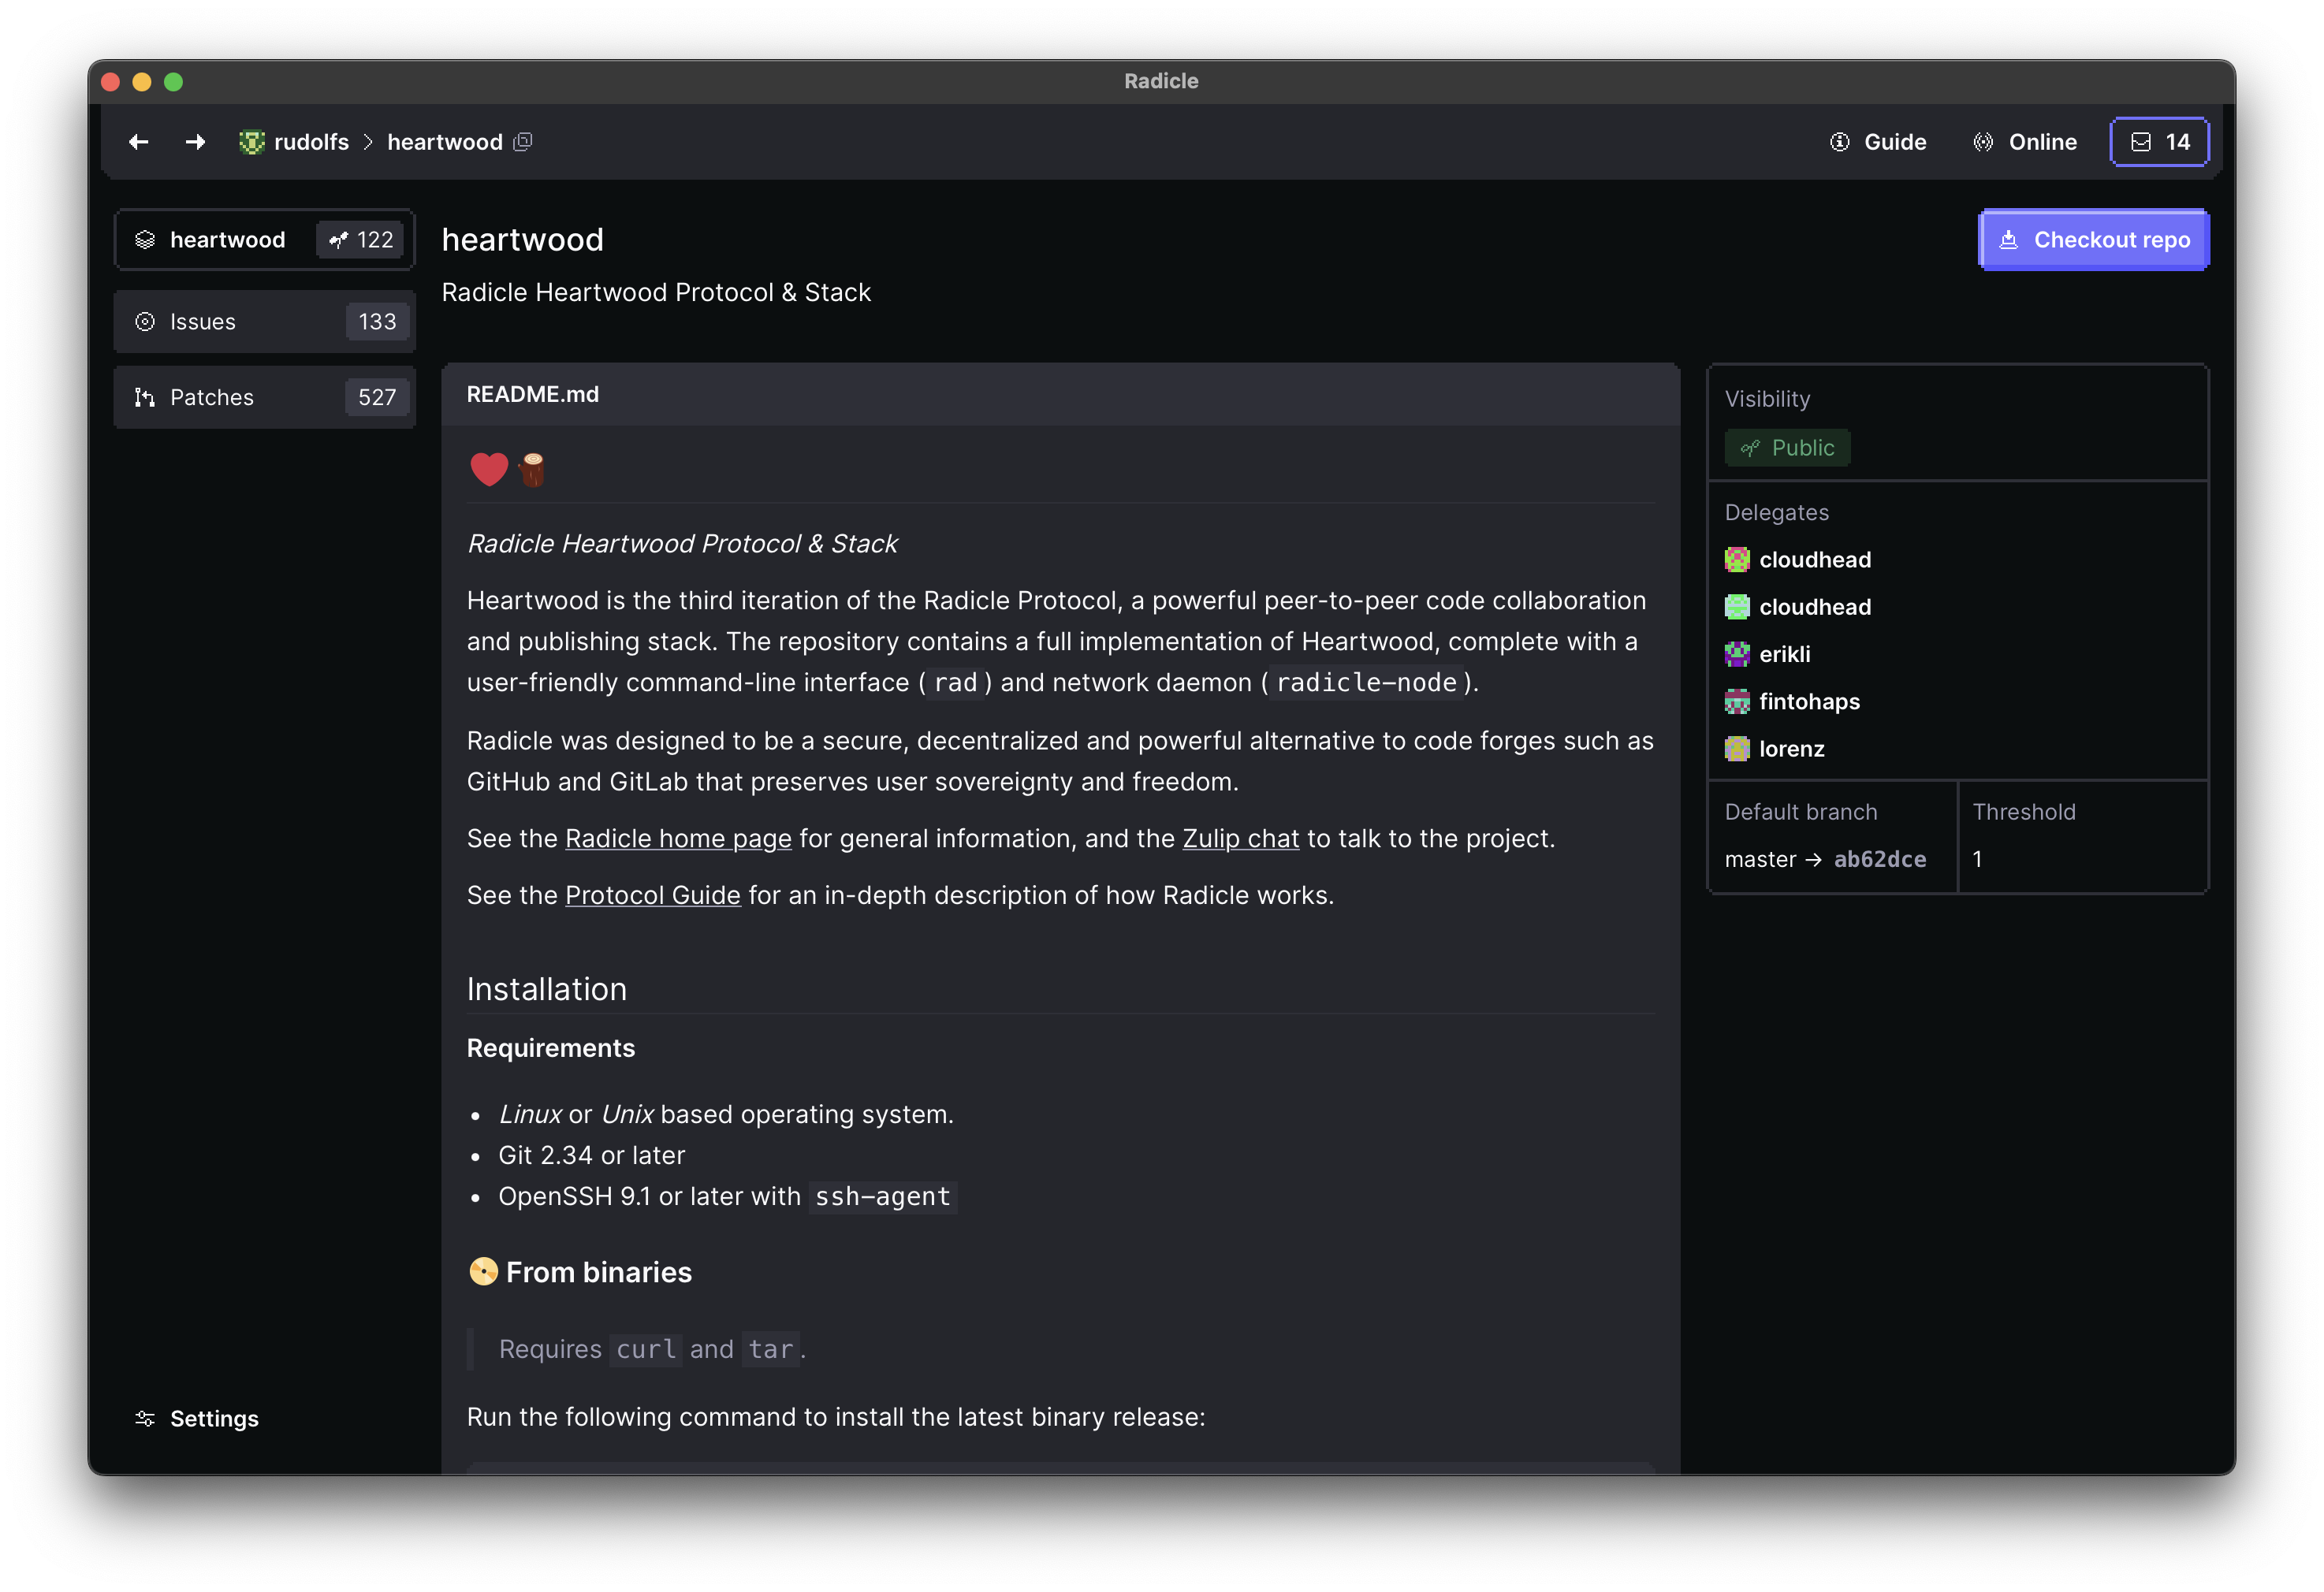Click the 133 issues count badge
Screen dimensions: 2324x1592
377,322
